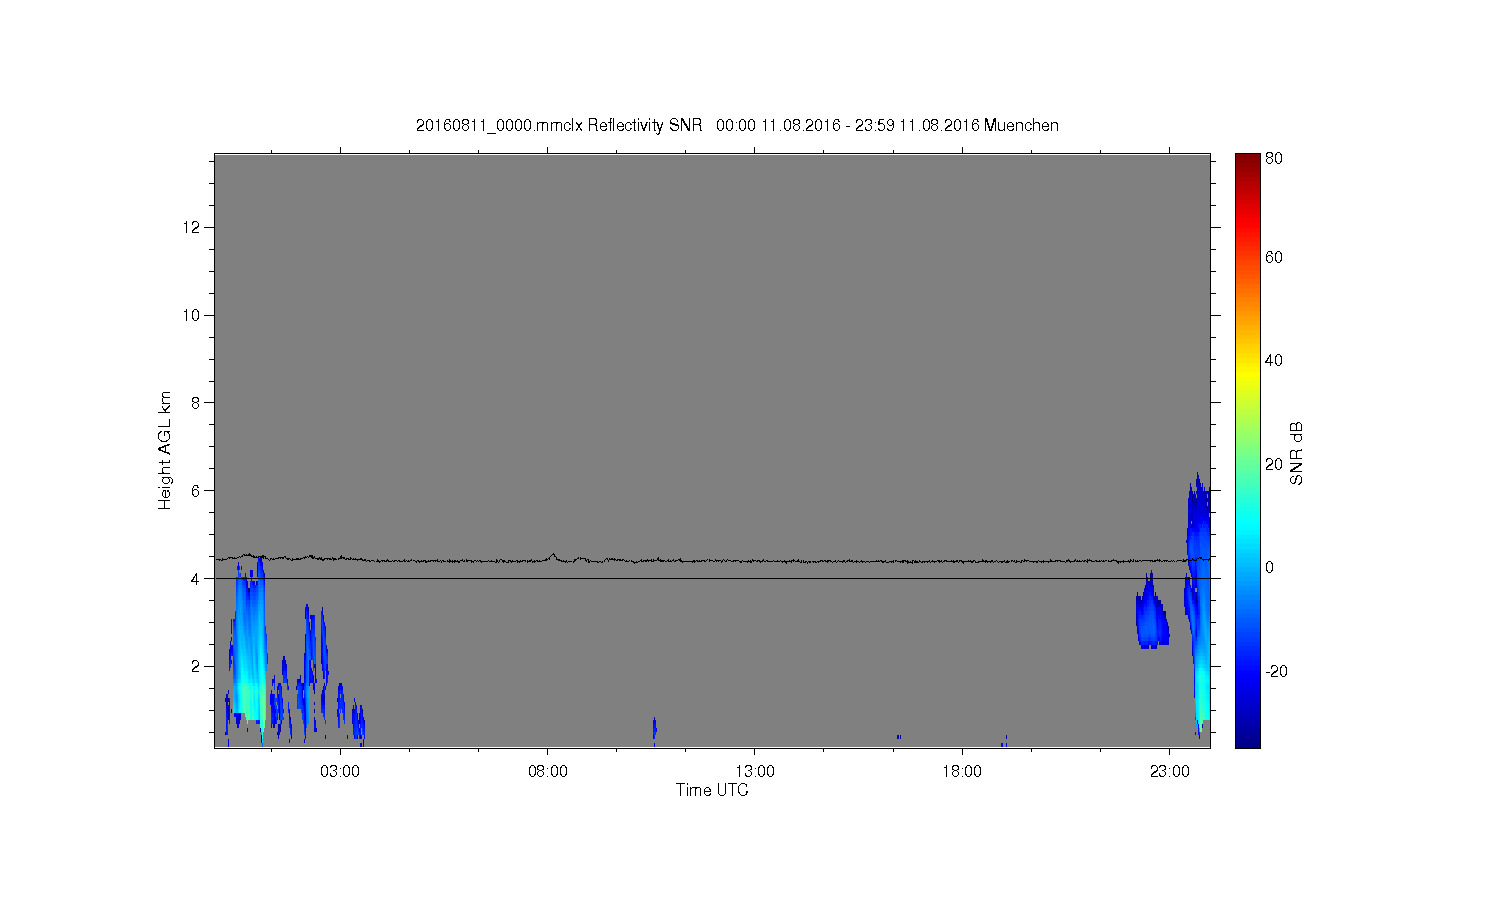1500x900 pixels.
Task: Click the colorbar label '-20'
Action: (x=1276, y=671)
